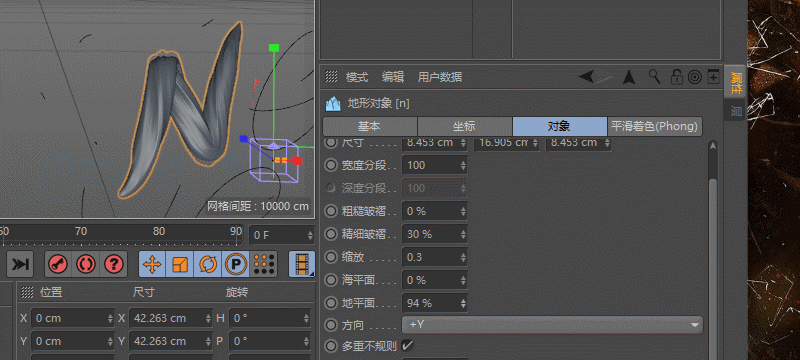Screen dimensions: 800x360
Task: Click the keyframe selection question-mark icon
Action: click(x=114, y=264)
